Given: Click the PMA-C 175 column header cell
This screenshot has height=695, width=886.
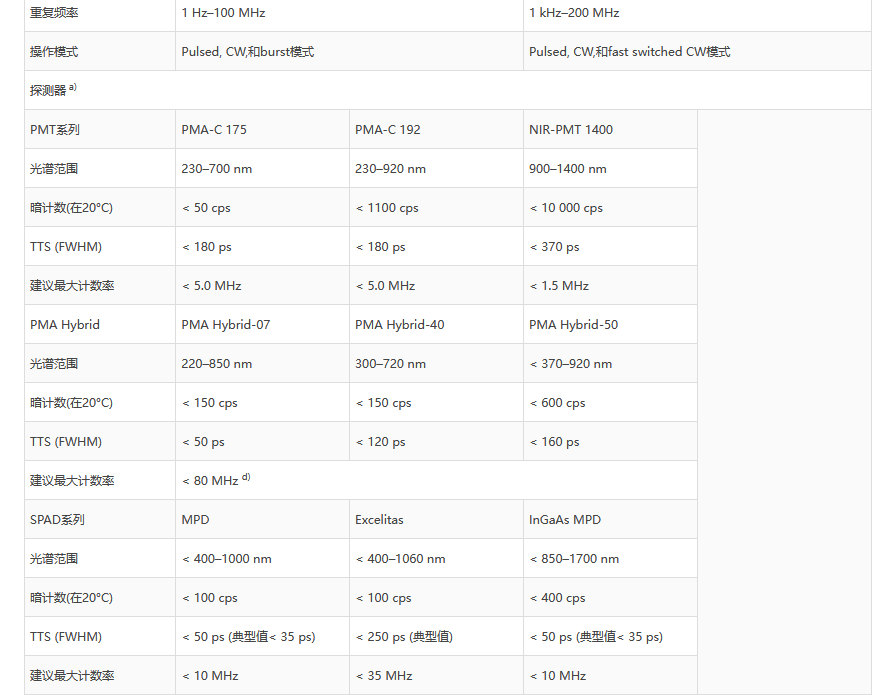Looking at the screenshot, I should point(214,130).
